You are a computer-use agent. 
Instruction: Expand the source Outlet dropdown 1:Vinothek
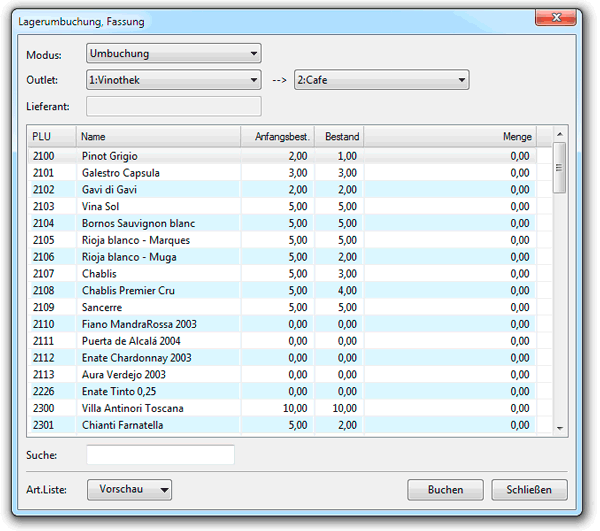click(x=173, y=80)
